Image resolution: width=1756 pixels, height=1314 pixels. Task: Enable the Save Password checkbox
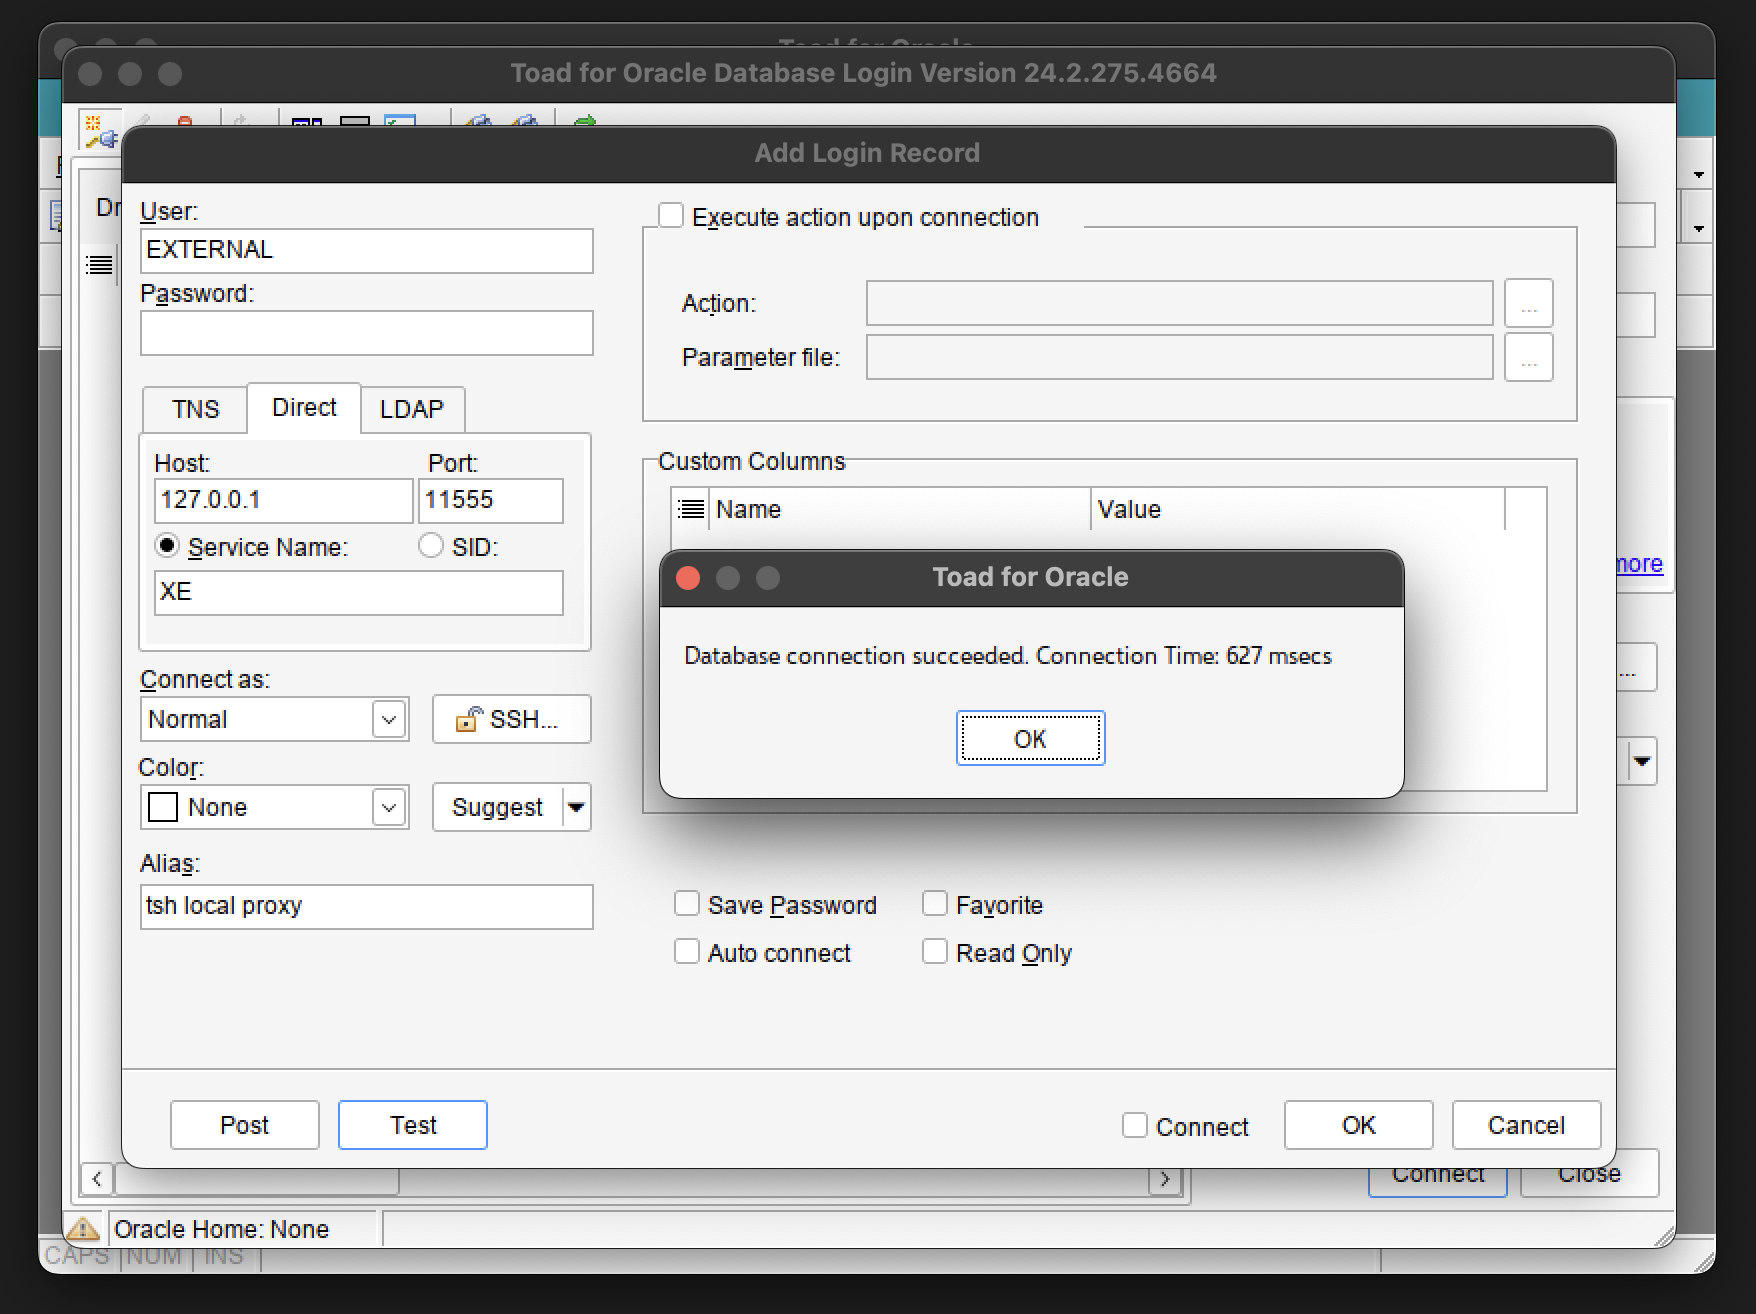[687, 904]
